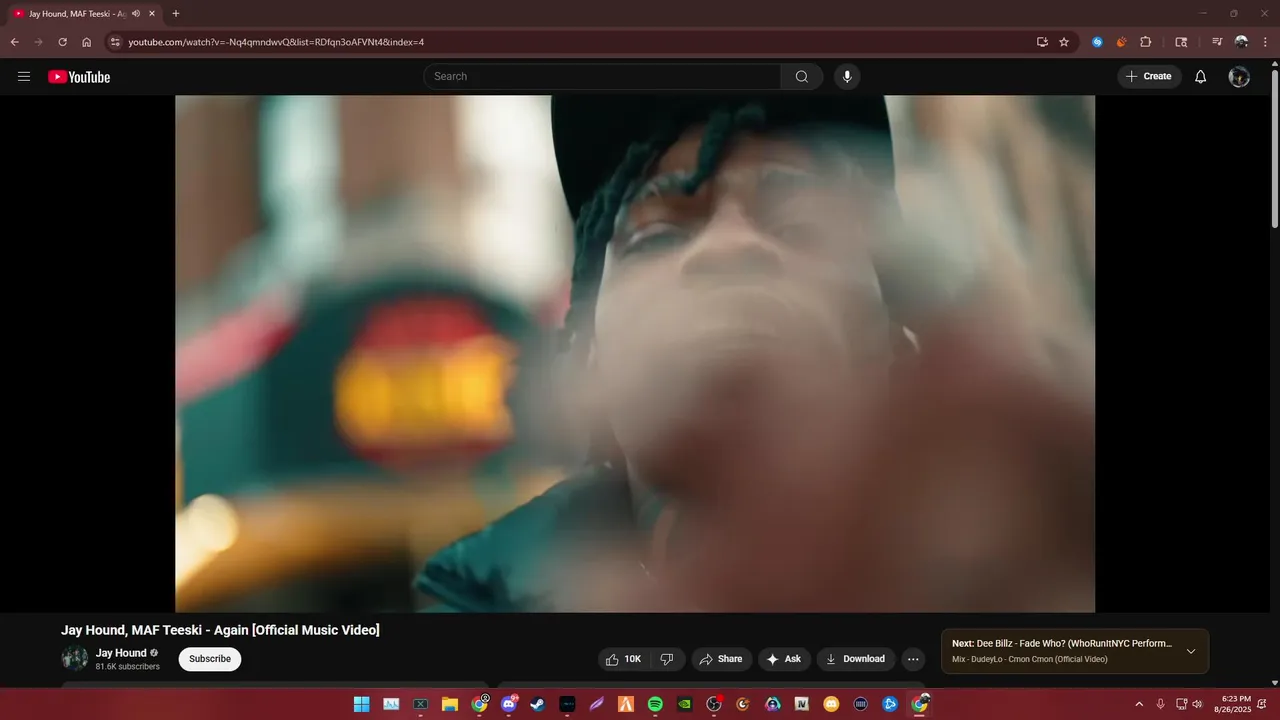Open Chrome three-dot menu
The image size is (1280, 720).
tap(1265, 42)
